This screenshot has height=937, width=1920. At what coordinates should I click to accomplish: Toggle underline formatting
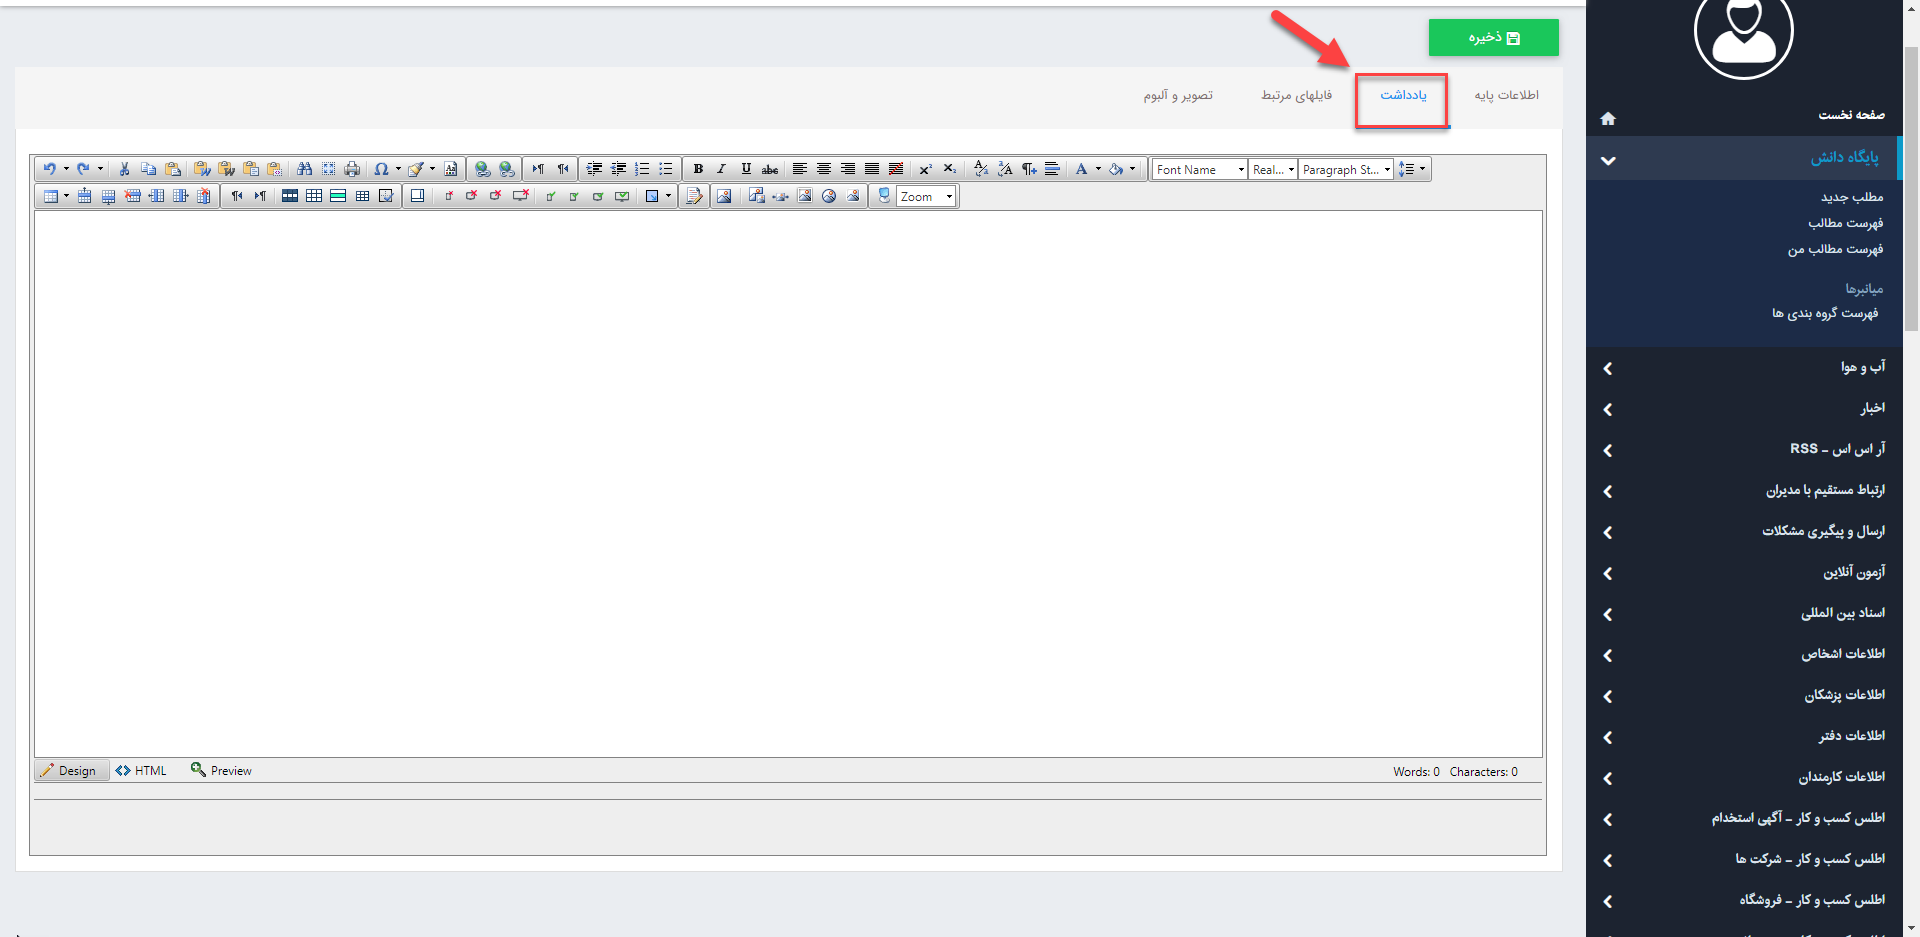tap(746, 169)
